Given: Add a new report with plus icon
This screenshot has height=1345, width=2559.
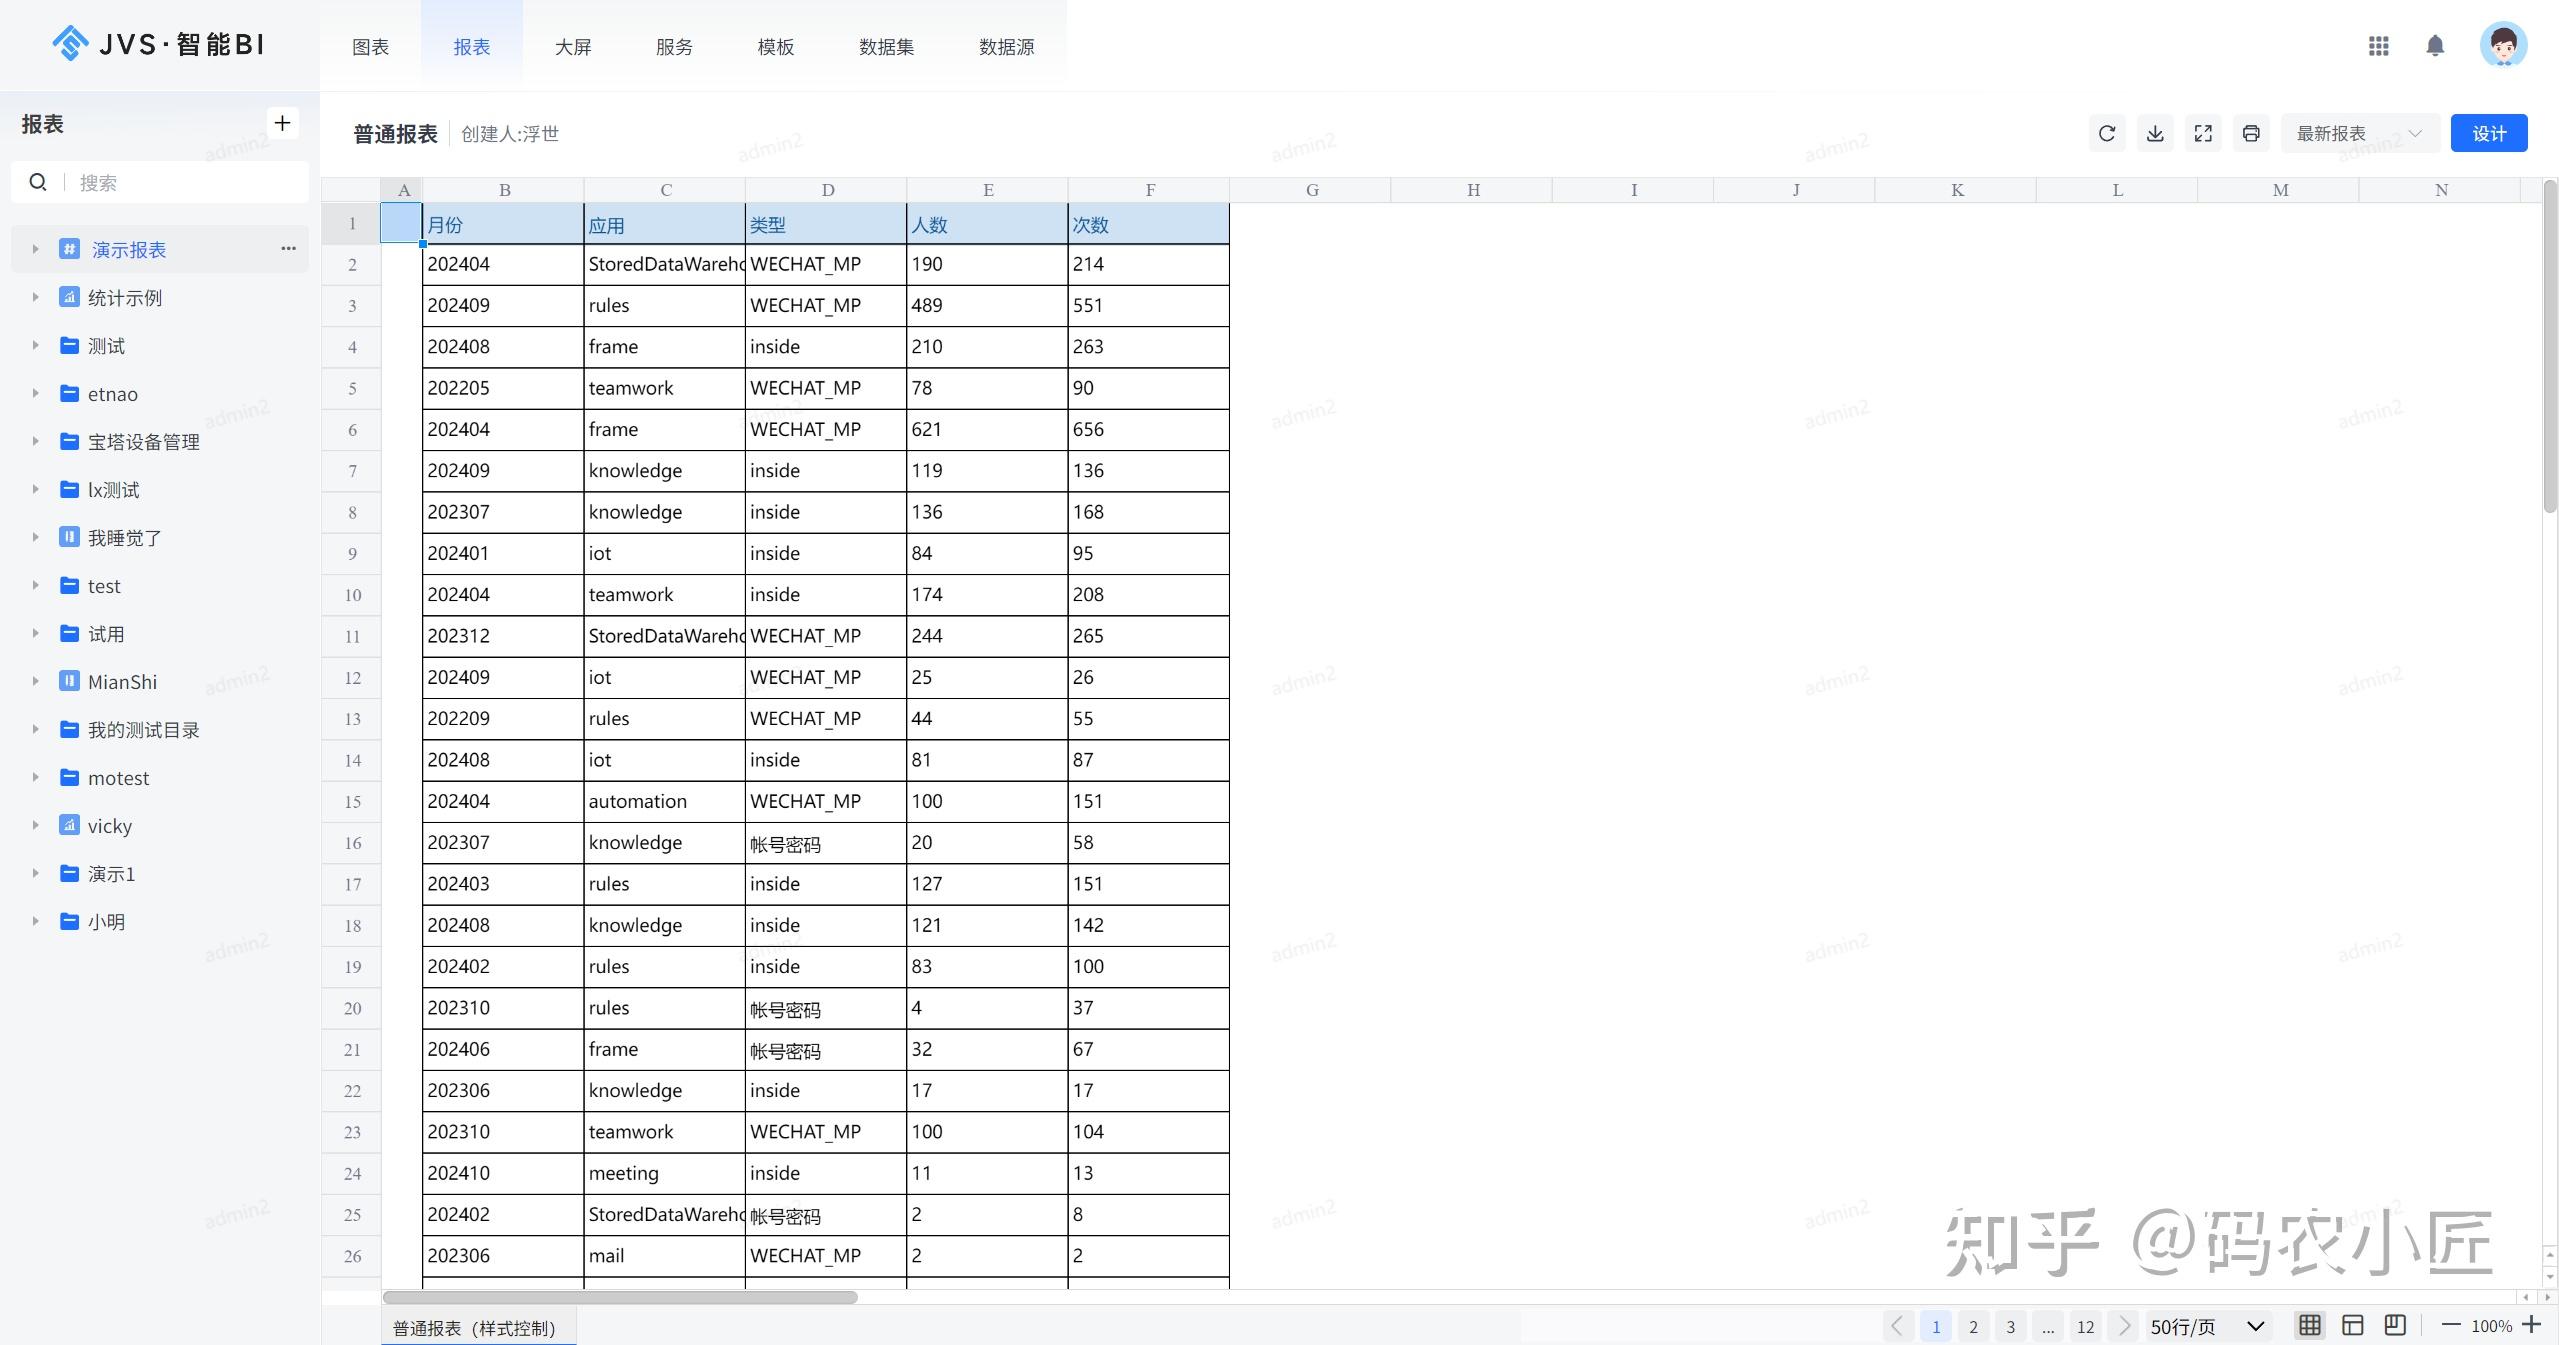Looking at the screenshot, I should pyautogui.click(x=282, y=123).
